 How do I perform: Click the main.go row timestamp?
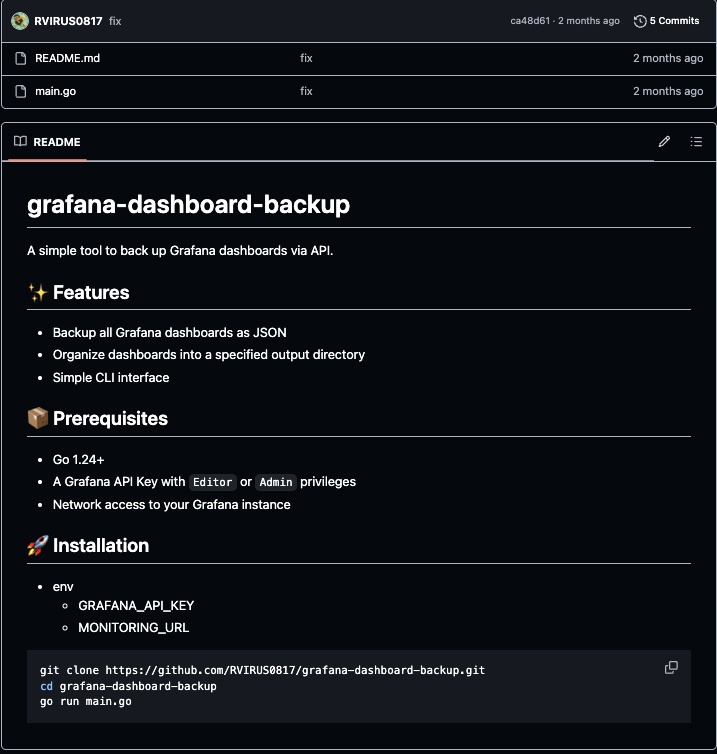click(667, 91)
